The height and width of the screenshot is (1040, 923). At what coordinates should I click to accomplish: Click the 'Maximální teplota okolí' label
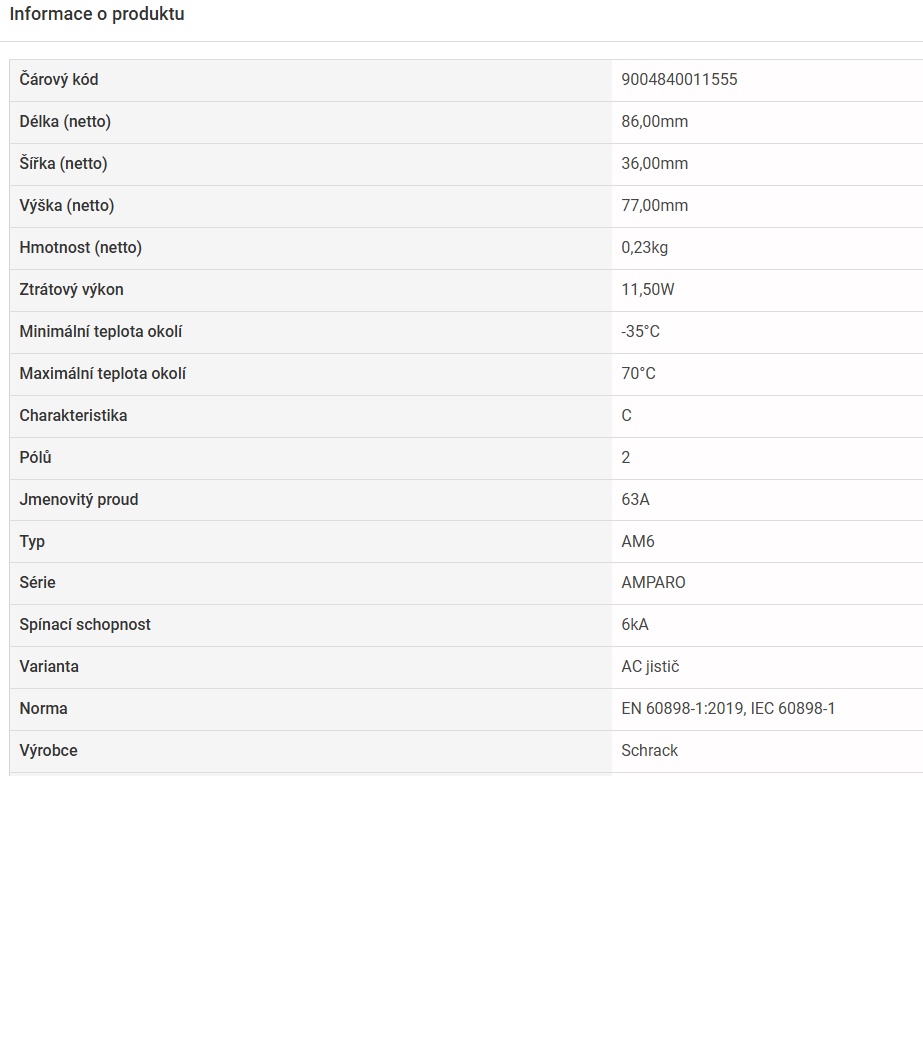point(103,374)
